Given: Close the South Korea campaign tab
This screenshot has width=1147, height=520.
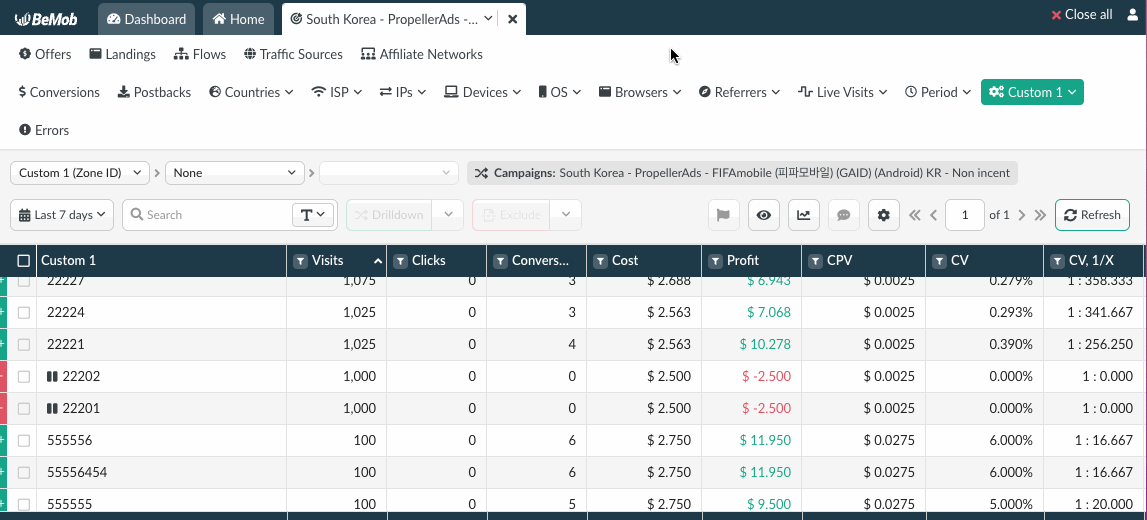Looking at the screenshot, I should point(512,19).
